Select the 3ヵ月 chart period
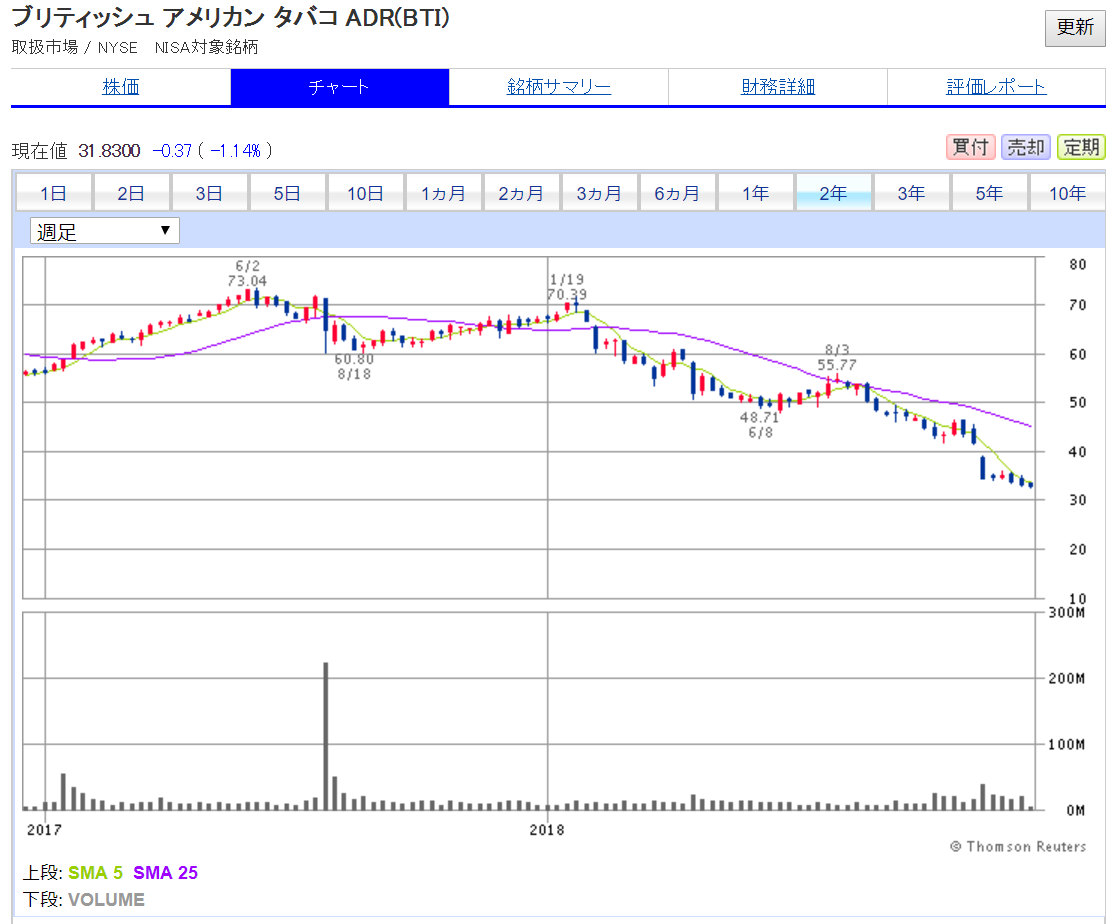Screen dimensions: 1114x924 599,193
